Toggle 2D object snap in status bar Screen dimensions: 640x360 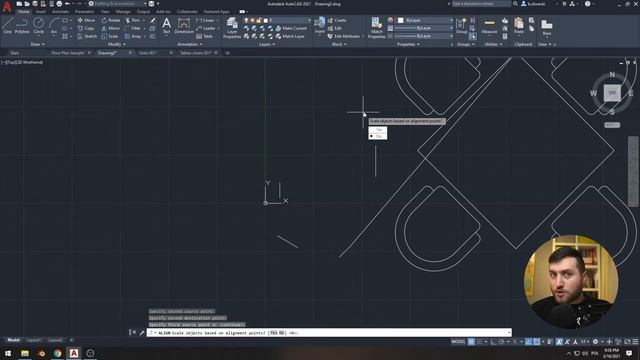[537, 342]
